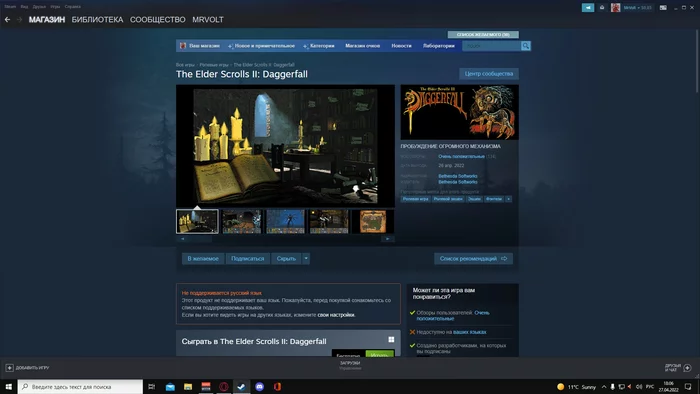The height and width of the screenshot is (394, 700).
Task: Click the Подписаться button
Action: click(248, 258)
